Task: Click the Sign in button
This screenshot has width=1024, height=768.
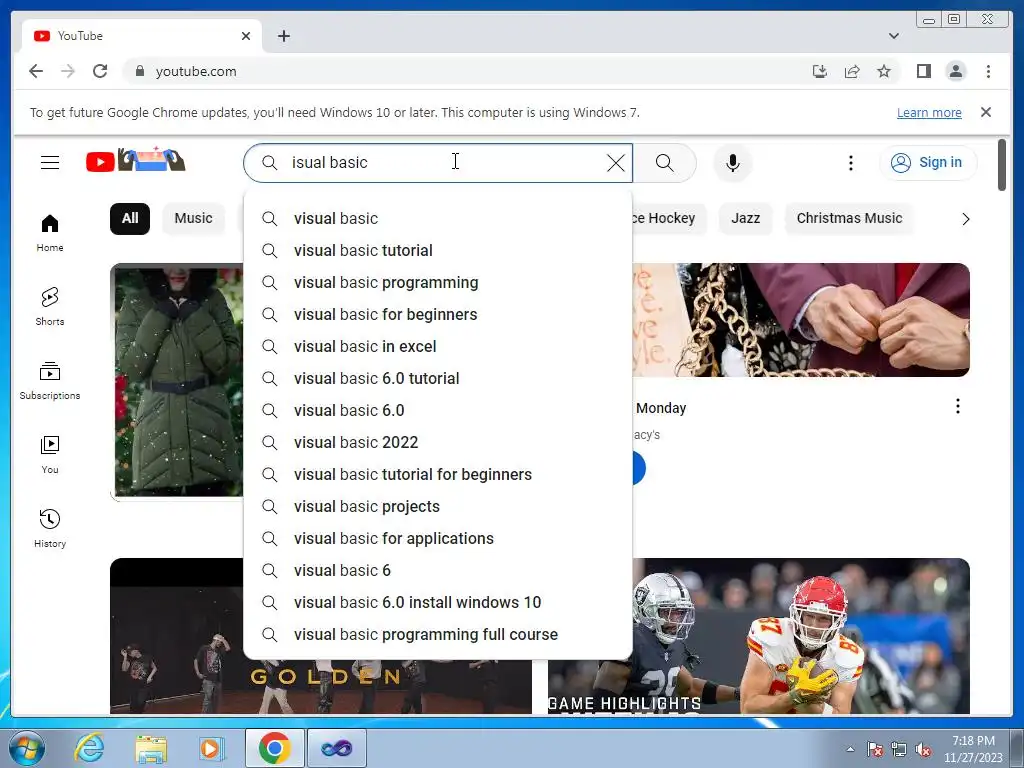Action: click(927, 163)
